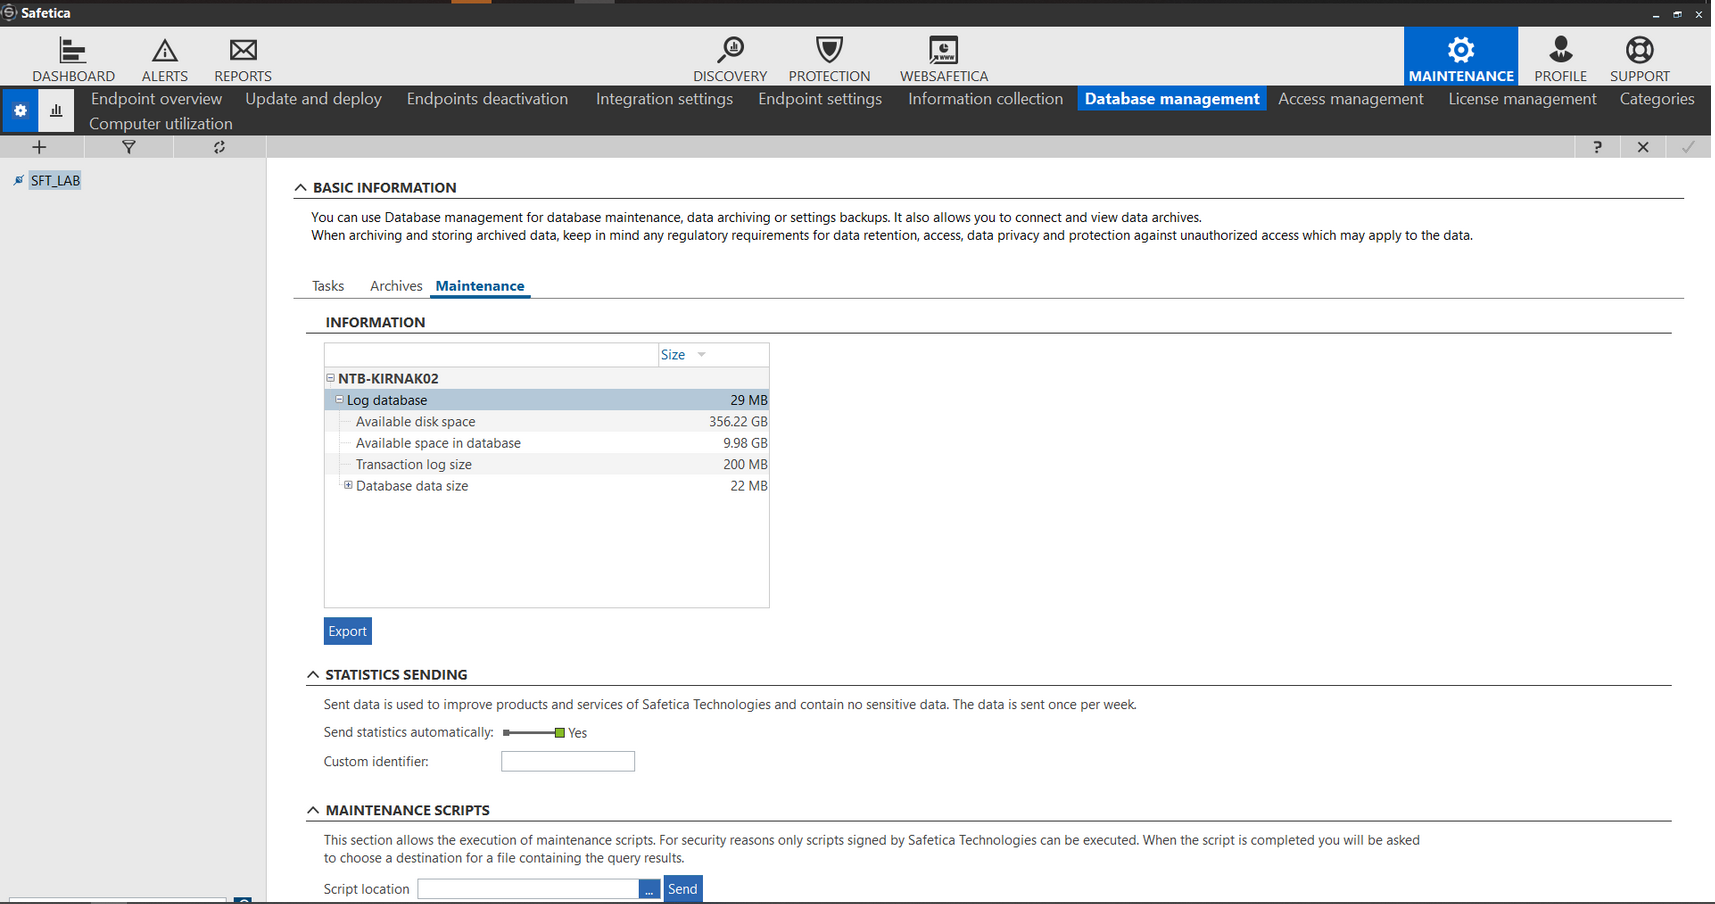Screen dimensions: 1715x904
Task: Select the Available space in database row
Action: [547, 443]
